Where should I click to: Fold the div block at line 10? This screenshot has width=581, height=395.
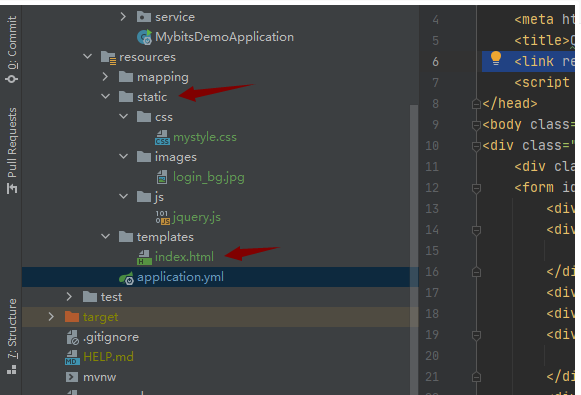point(476,146)
